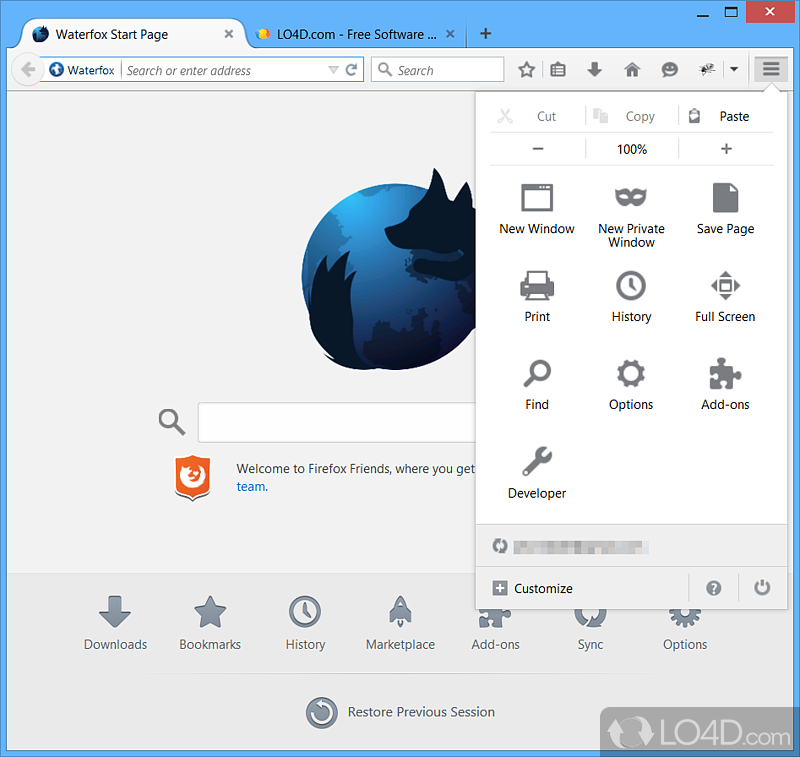Enter Full Screen mode
The width and height of the screenshot is (800, 757).
[725, 297]
